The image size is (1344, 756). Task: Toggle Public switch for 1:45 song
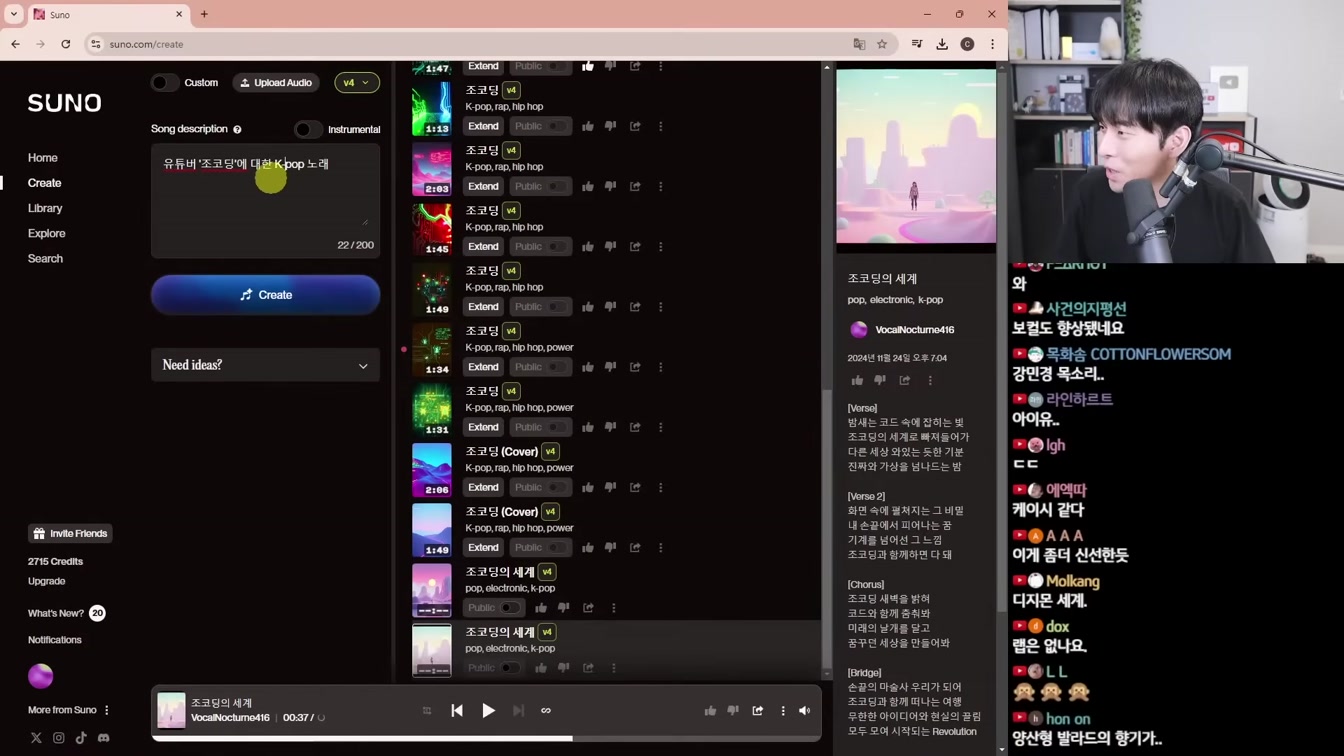(555, 246)
